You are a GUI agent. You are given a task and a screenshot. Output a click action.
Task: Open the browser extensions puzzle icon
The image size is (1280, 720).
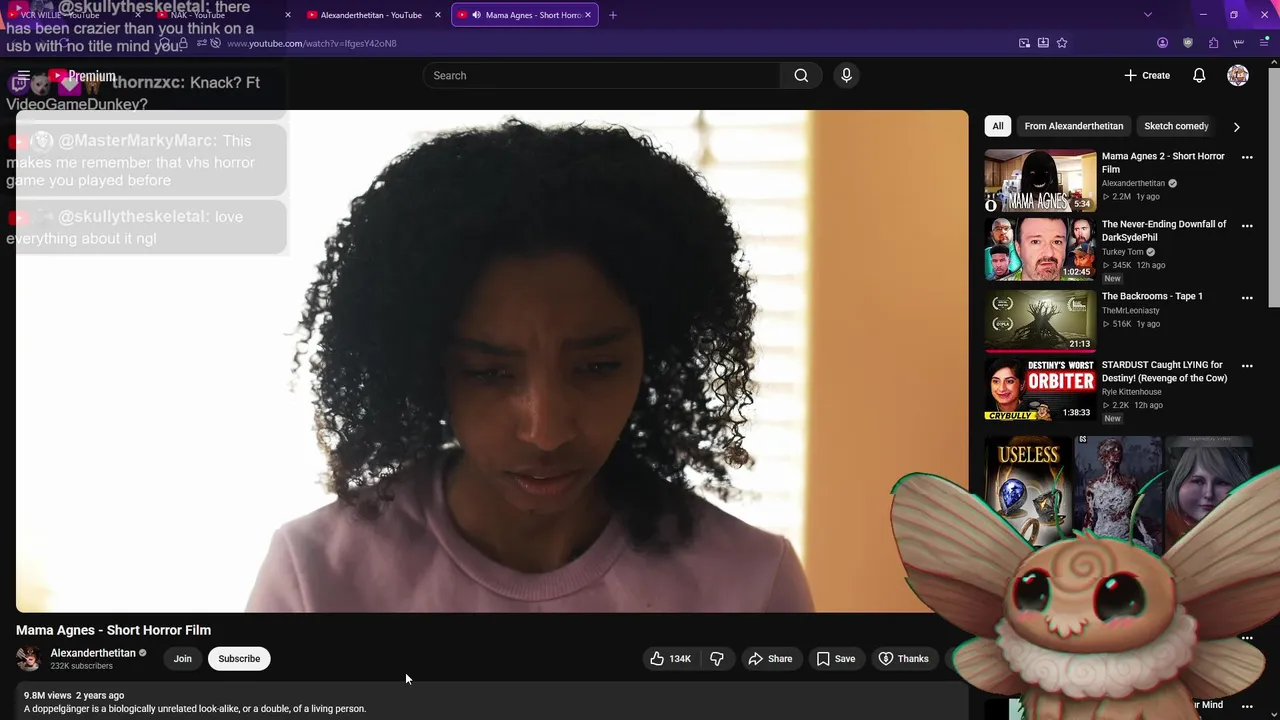[x=1213, y=43]
